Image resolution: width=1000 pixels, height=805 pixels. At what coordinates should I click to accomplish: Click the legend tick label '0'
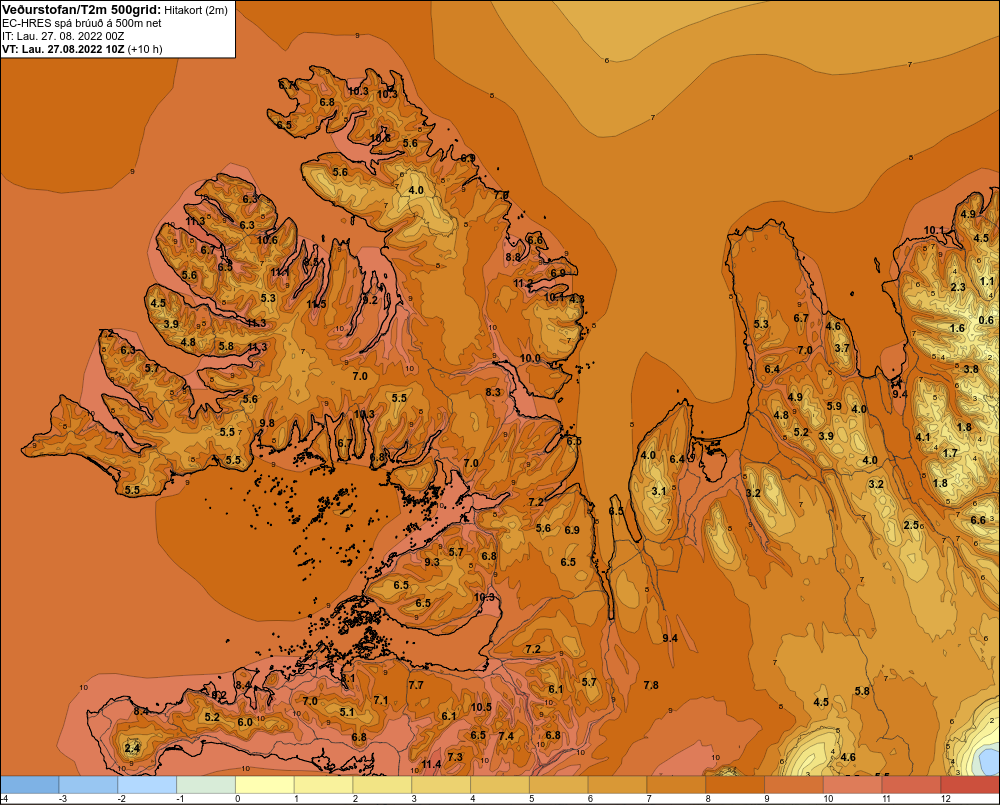(238, 799)
